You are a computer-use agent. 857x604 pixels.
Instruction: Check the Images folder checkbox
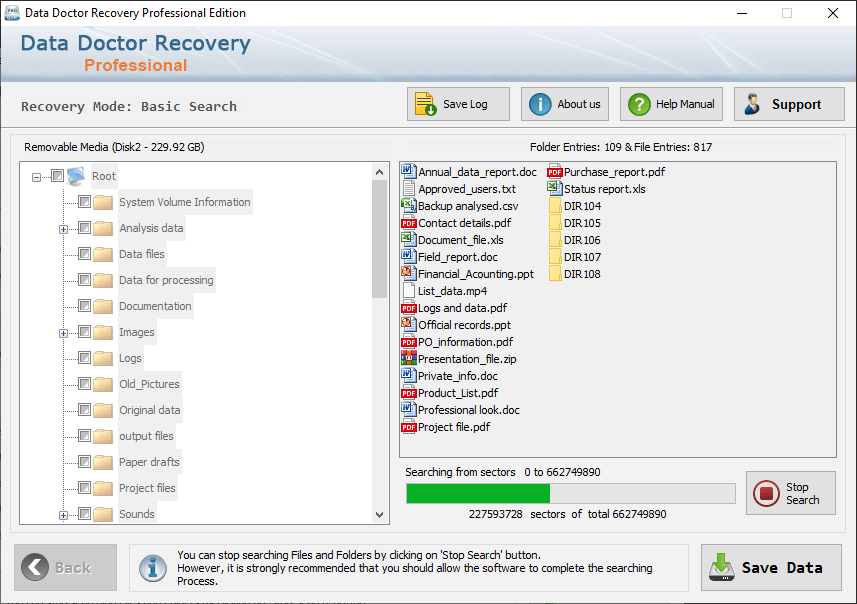pos(84,332)
